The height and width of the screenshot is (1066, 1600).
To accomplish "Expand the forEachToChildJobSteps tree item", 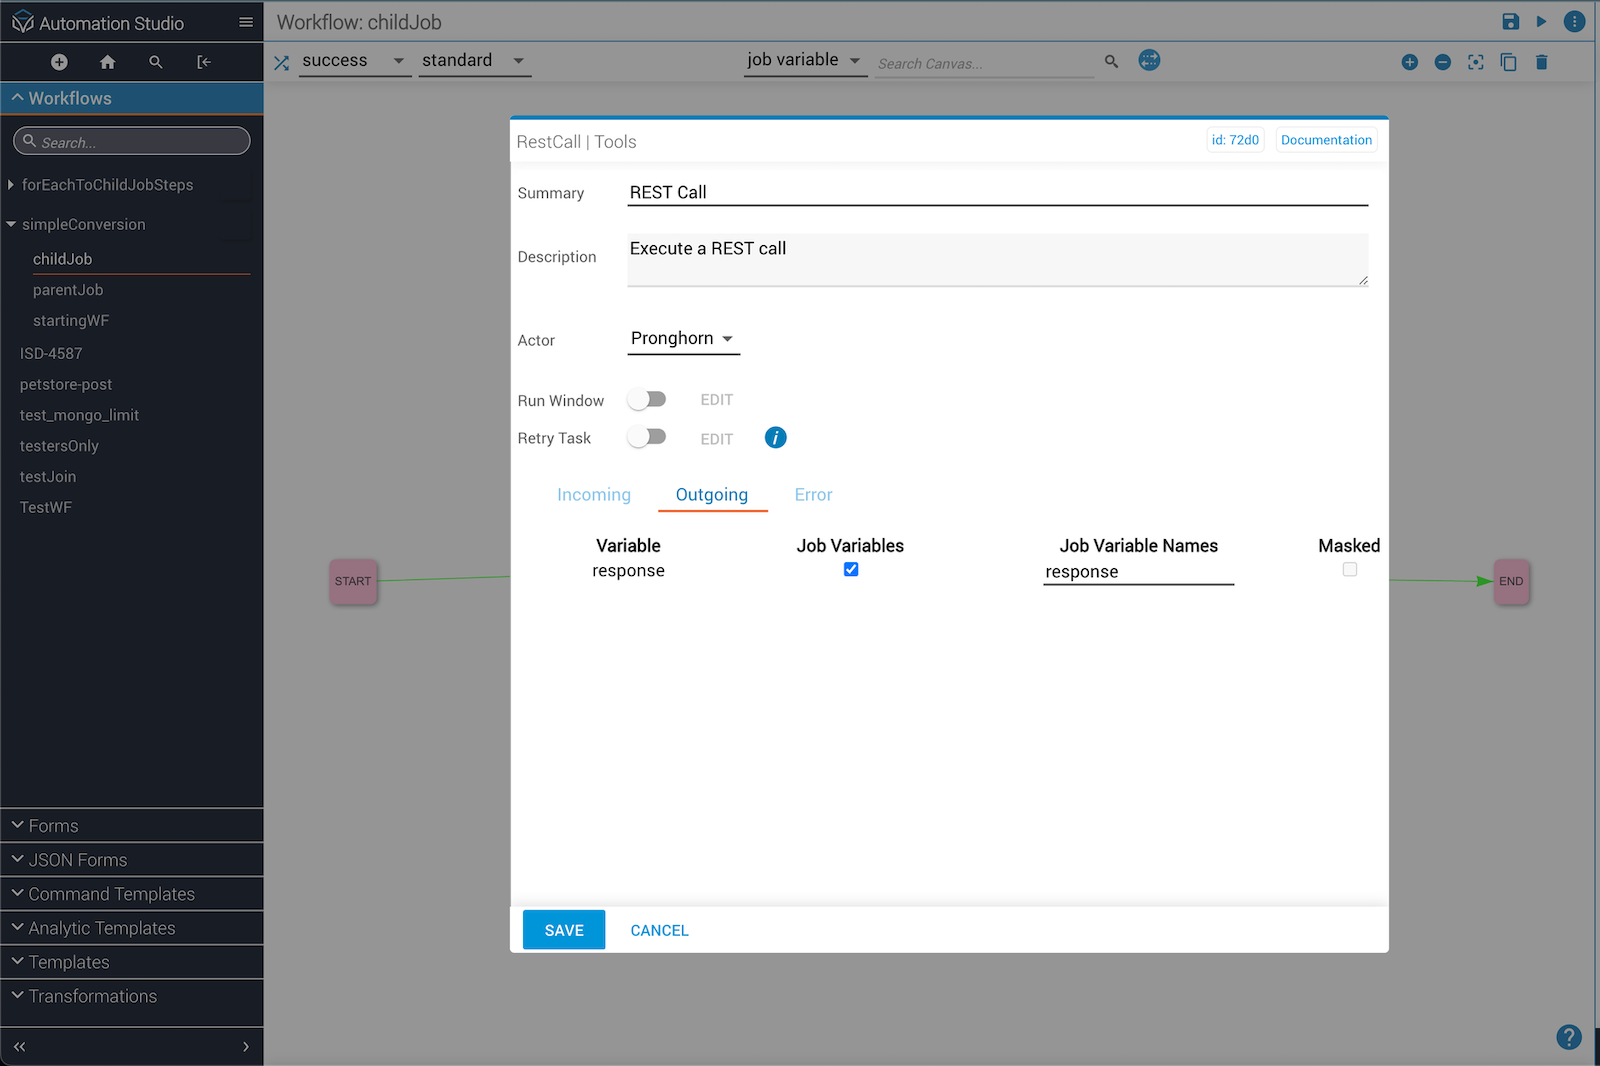I will 11,185.
